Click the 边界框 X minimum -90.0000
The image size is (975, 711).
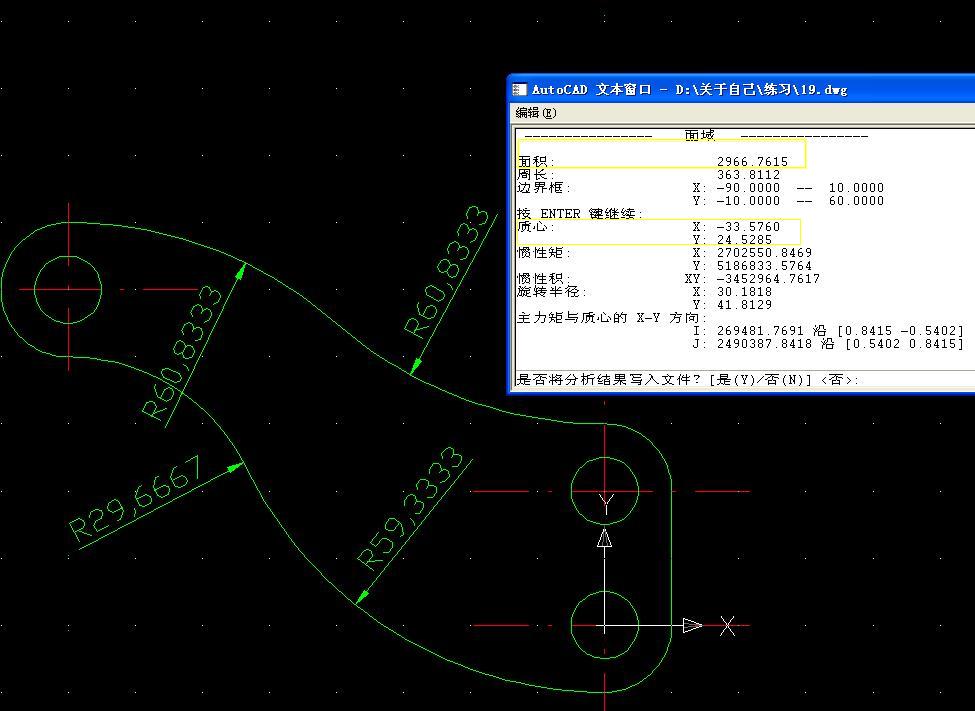click(748, 187)
